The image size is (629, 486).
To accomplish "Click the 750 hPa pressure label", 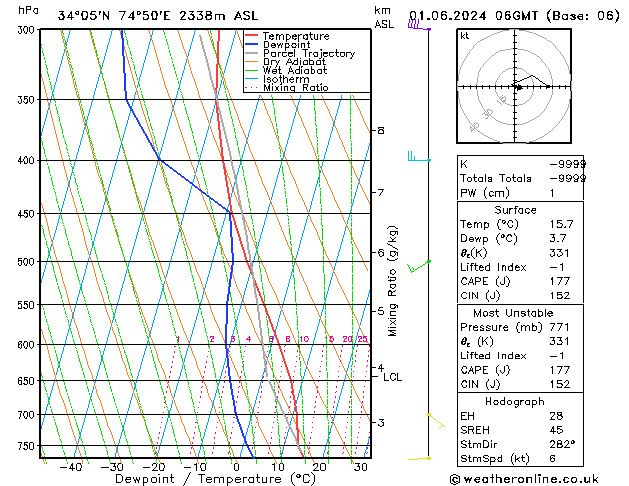I will pos(28,446).
